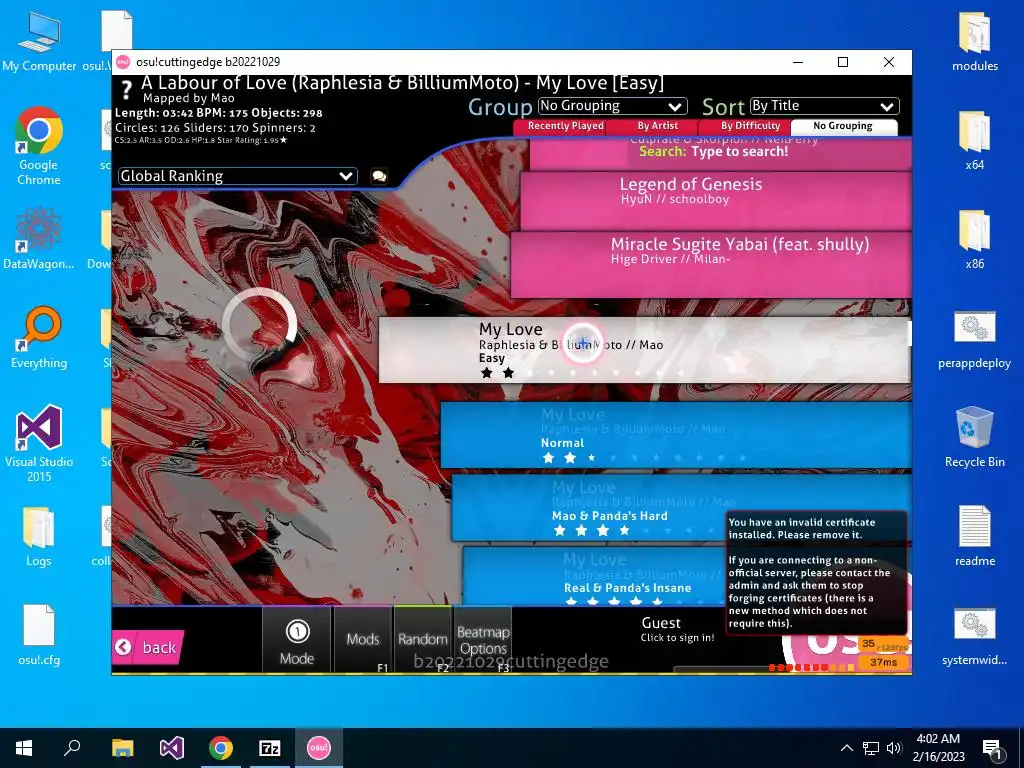The width and height of the screenshot is (1024, 768).
Task: Select My Love Easy difficulty
Action: pos(644,351)
